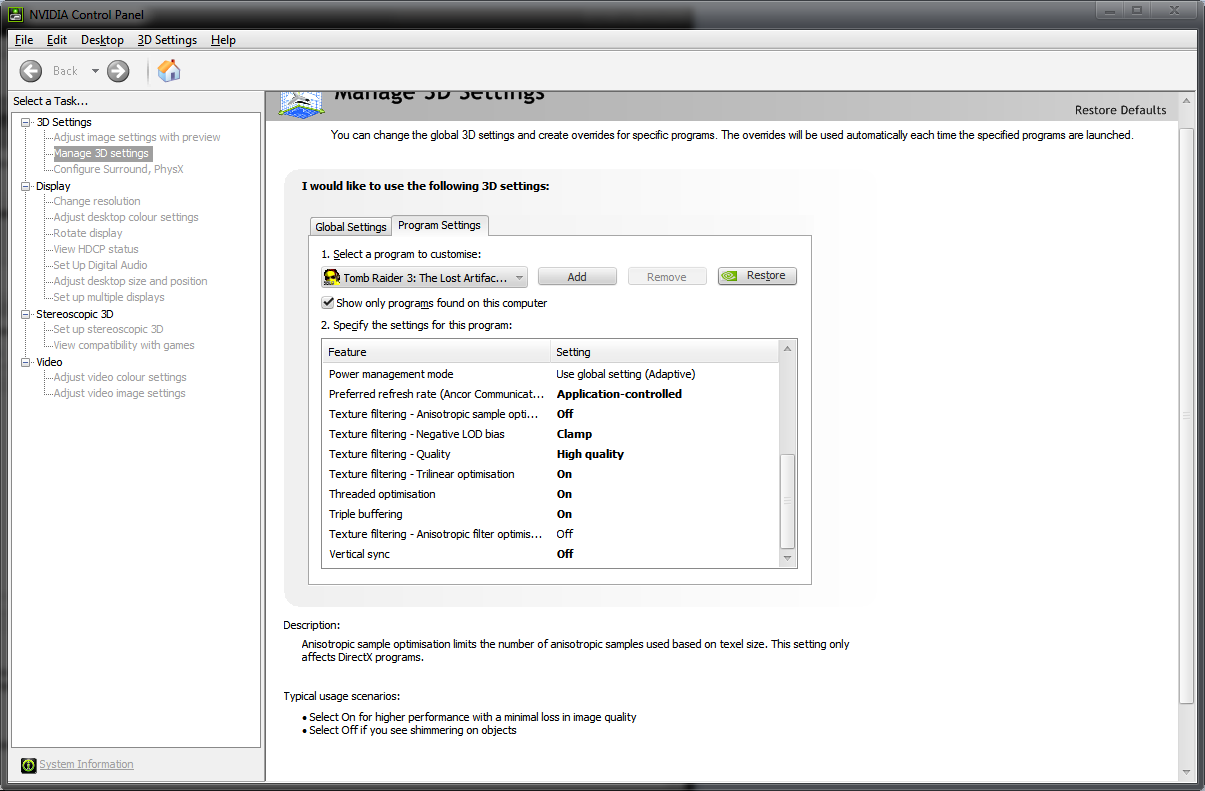Click the NVIDIA logo on Restore button
Image resolution: width=1205 pixels, height=791 pixels.
click(731, 276)
